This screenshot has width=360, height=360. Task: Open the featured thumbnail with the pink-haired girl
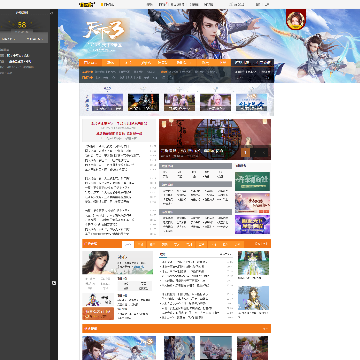pyautogui.click(x=215, y=102)
